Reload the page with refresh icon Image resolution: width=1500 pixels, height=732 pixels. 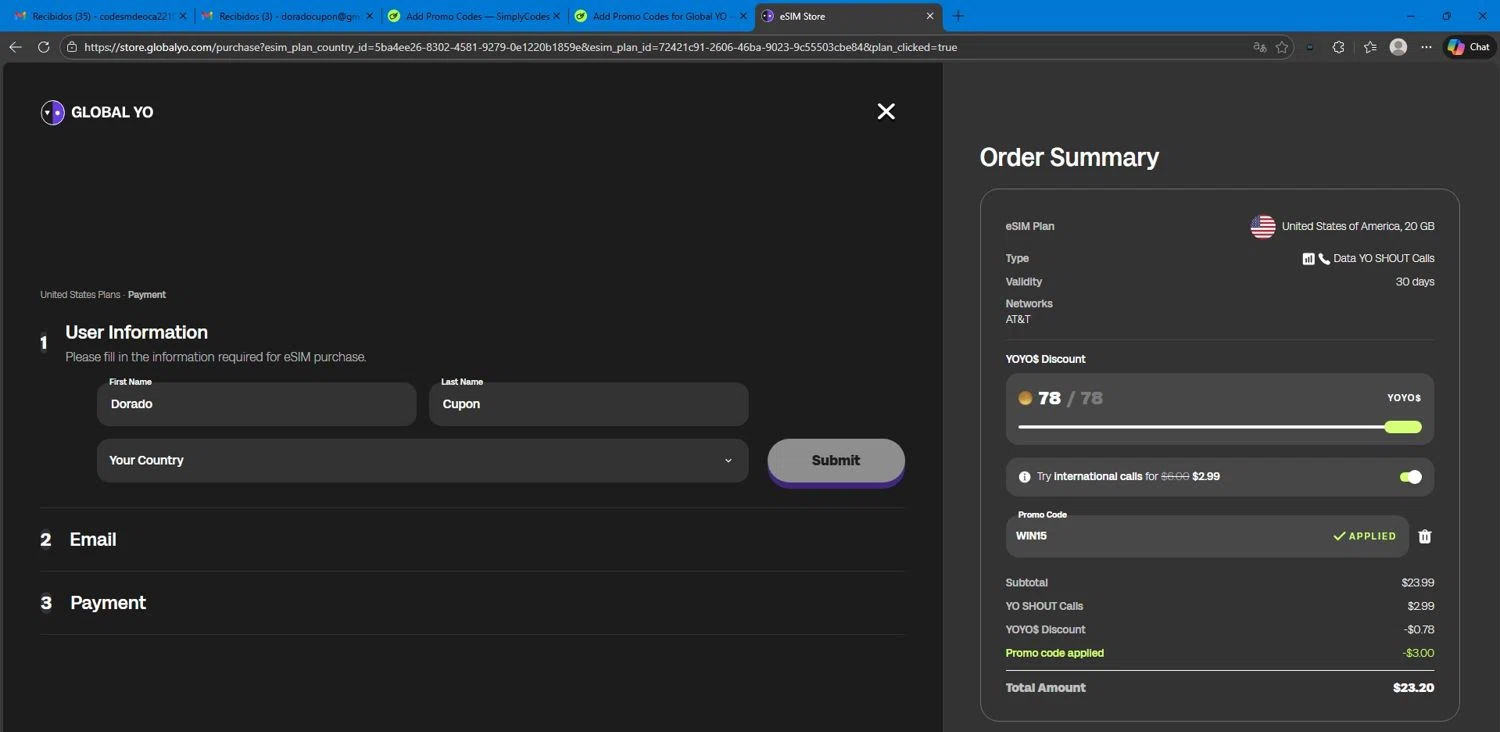pos(43,47)
